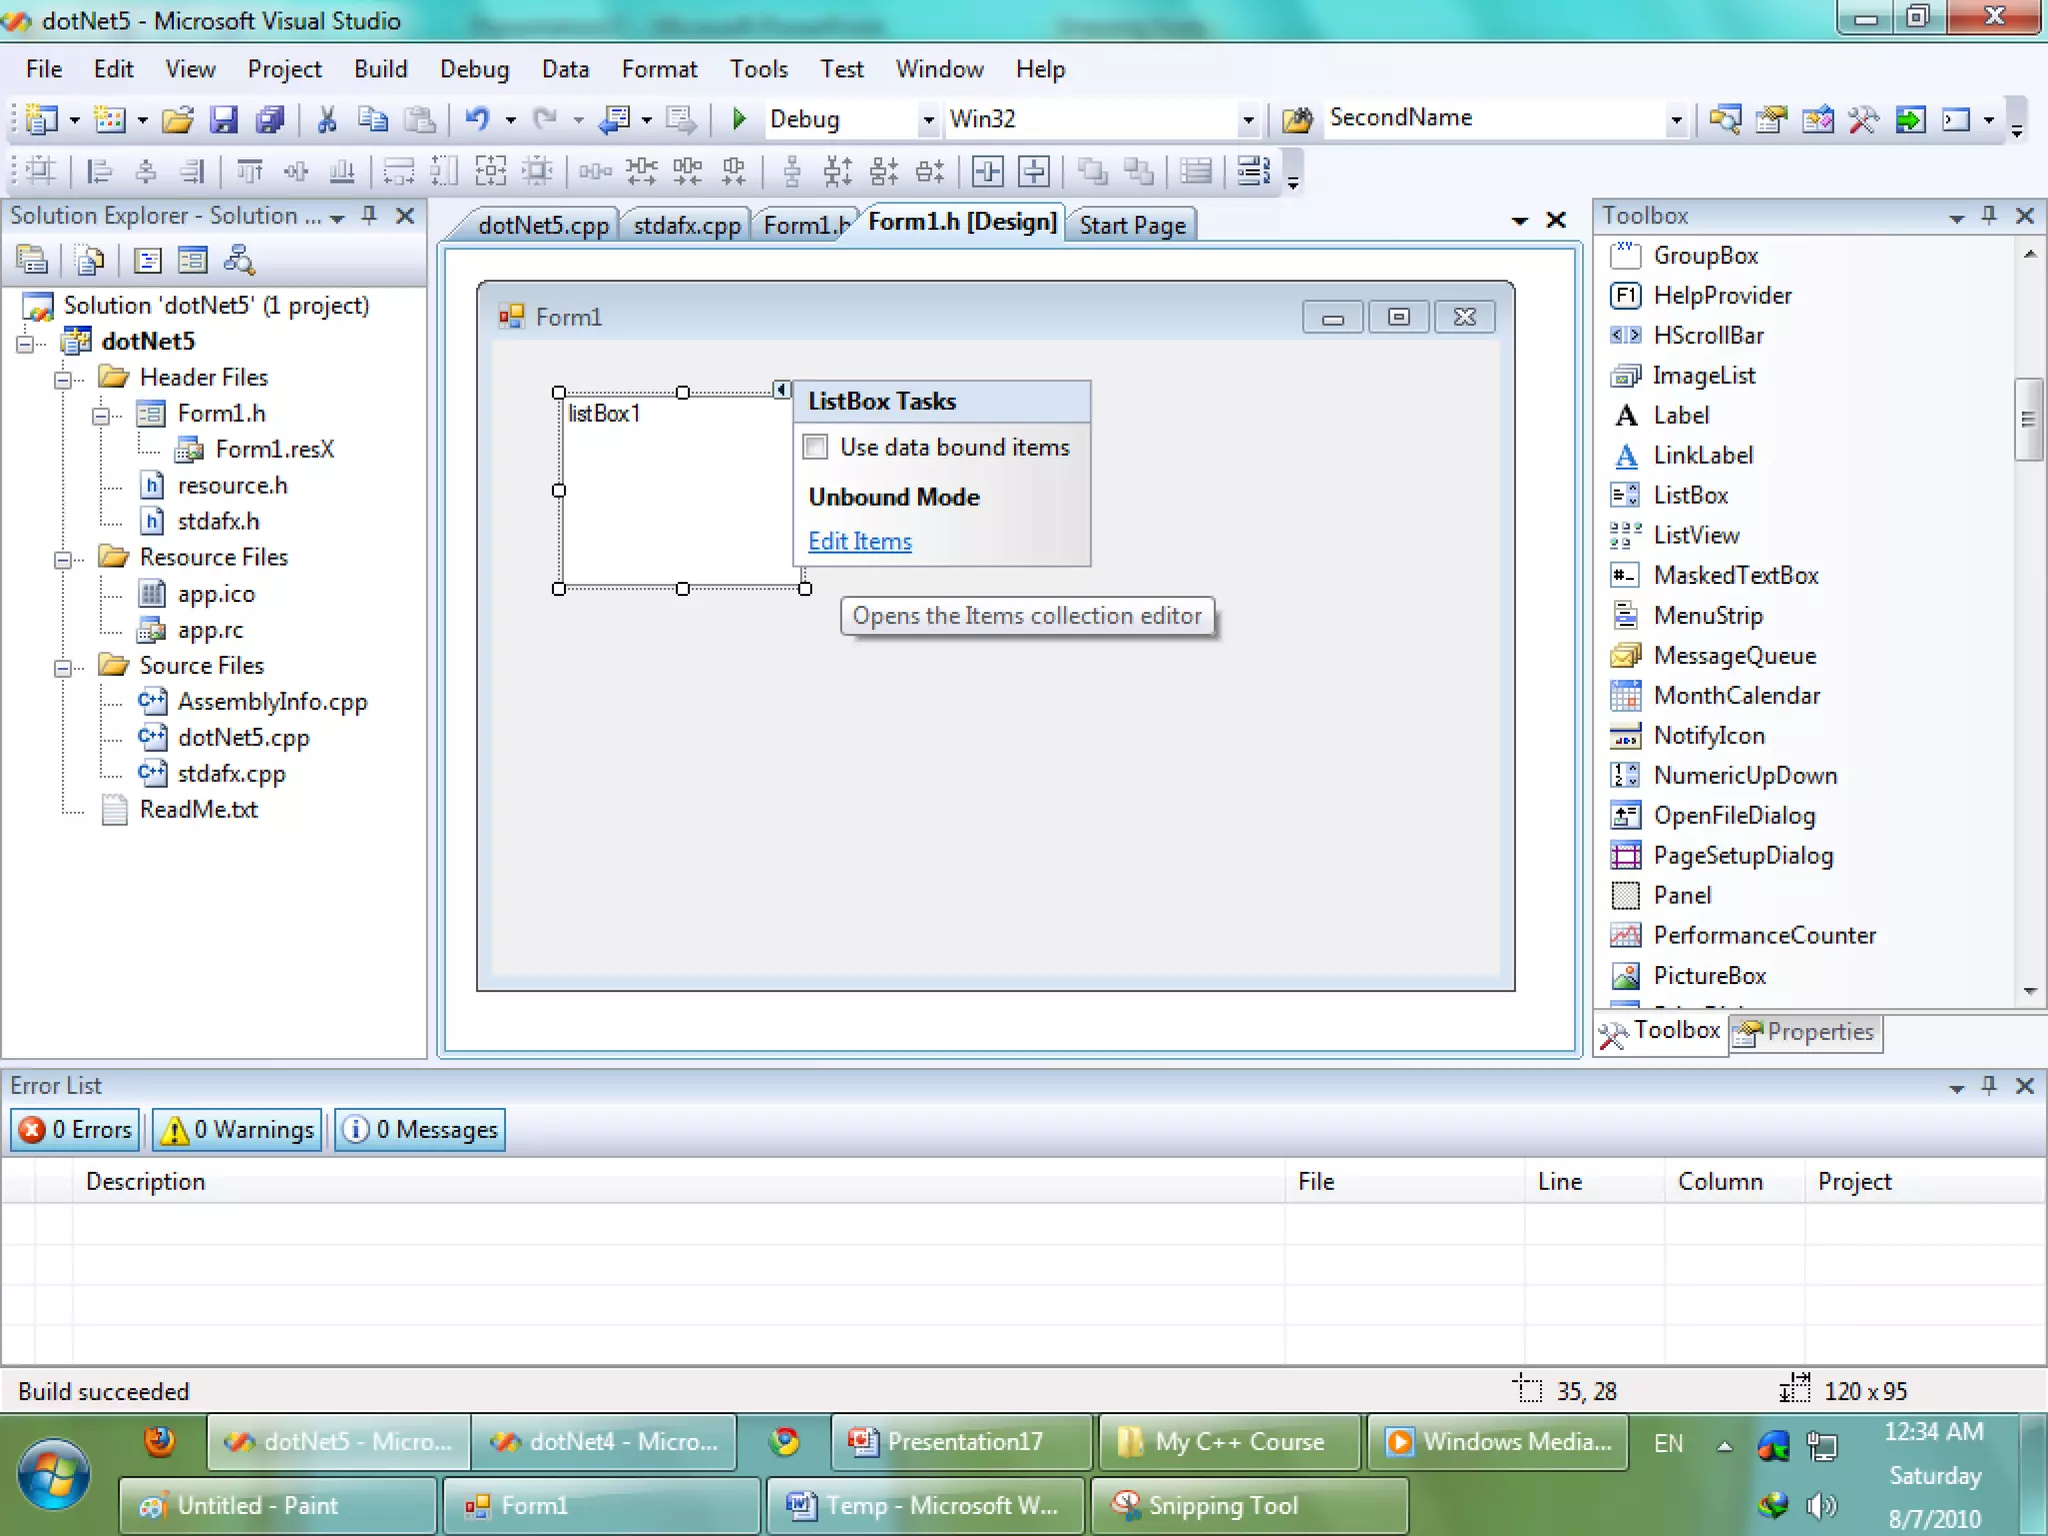Click the Align Lefts layout icon

click(99, 172)
